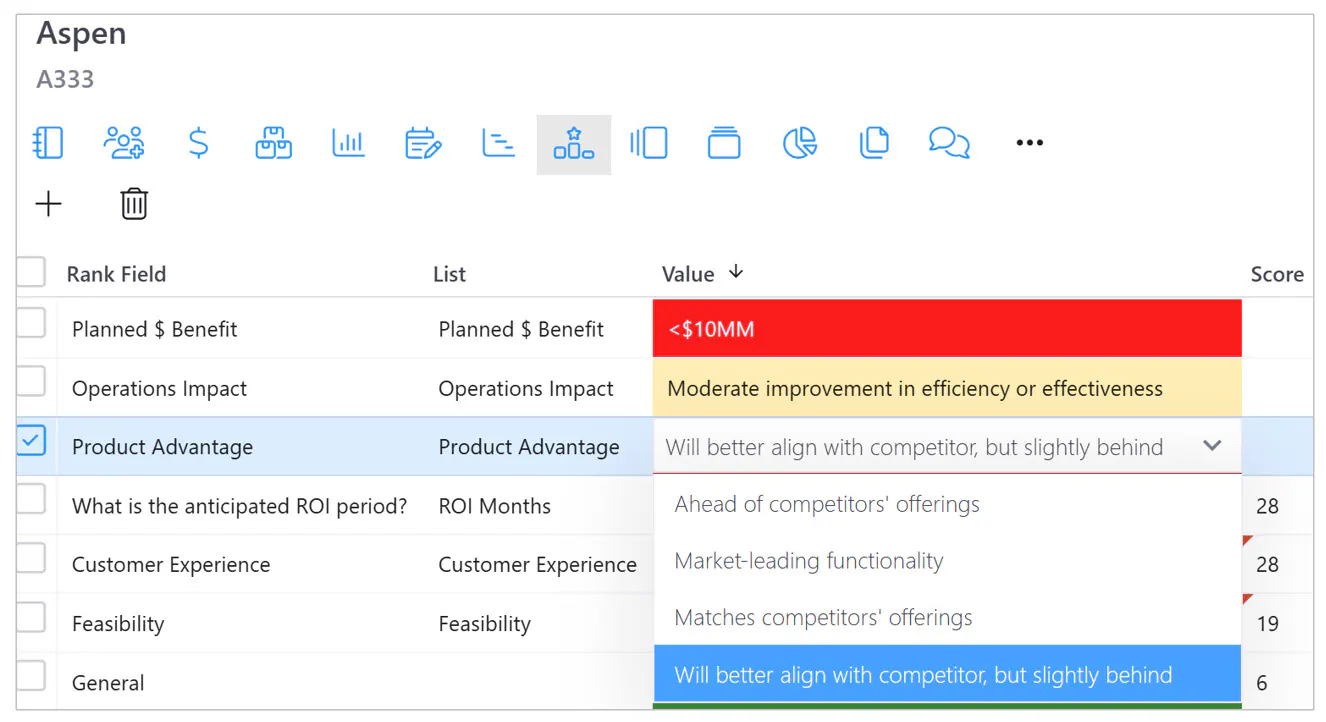The height and width of the screenshot is (722, 1326).
Task: Add a new rank row with plus icon
Action: click(x=48, y=204)
